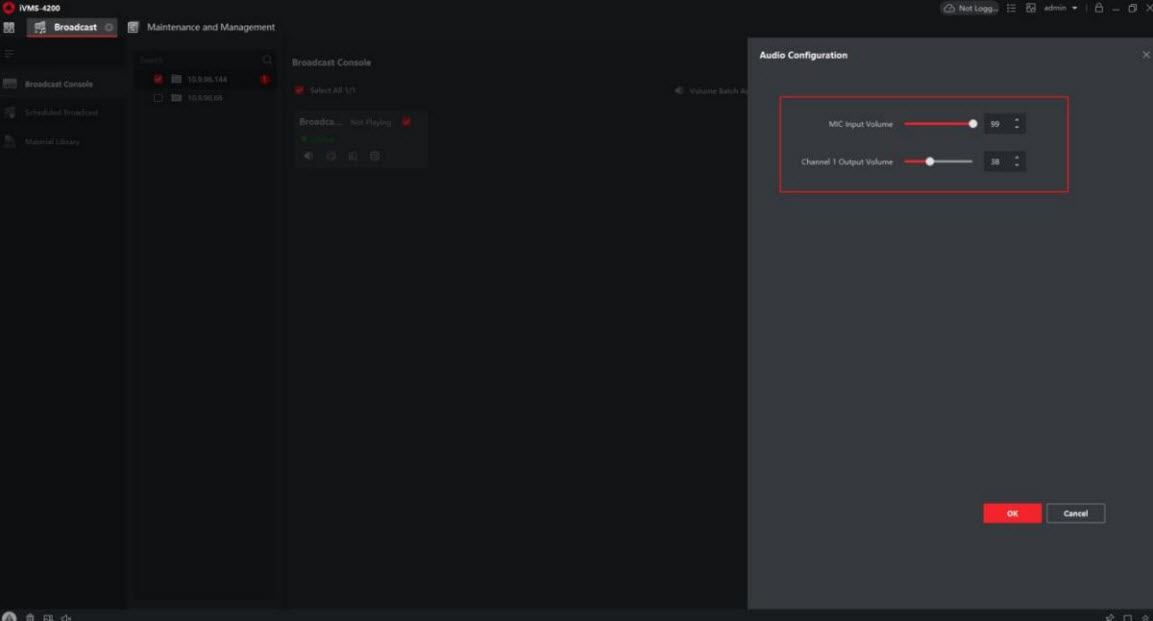
Task: Open the module grid menu icon
Action: (x=9, y=27)
